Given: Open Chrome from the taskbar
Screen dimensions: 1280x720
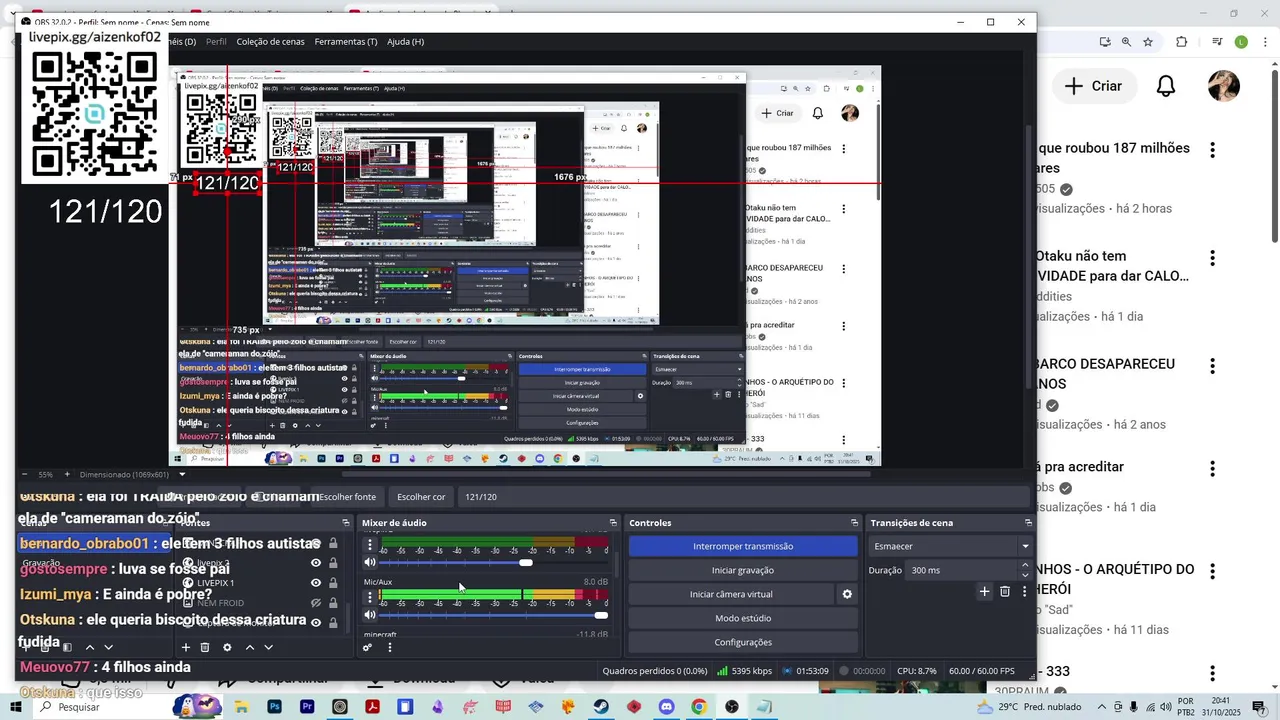Looking at the screenshot, I should pyautogui.click(x=699, y=707).
